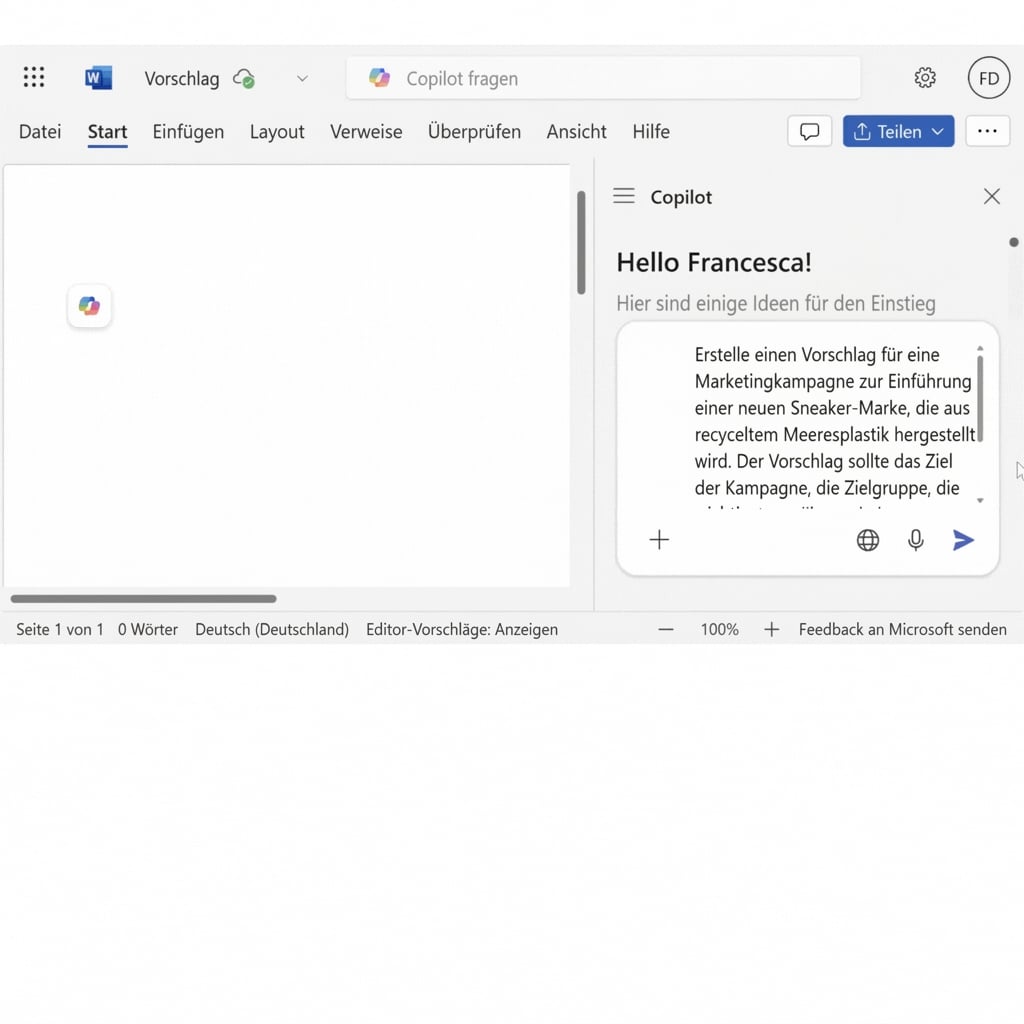Click the globe web icon
Image resolution: width=1024 pixels, height=1024 pixels.
(x=867, y=540)
